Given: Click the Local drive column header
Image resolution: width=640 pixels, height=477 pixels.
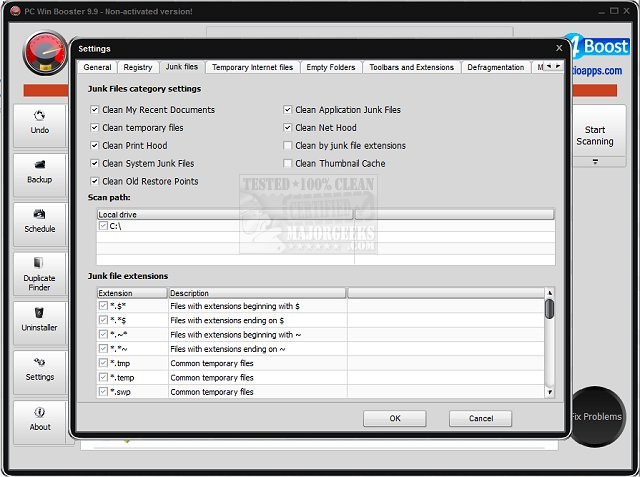Looking at the screenshot, I should [224, 214].
